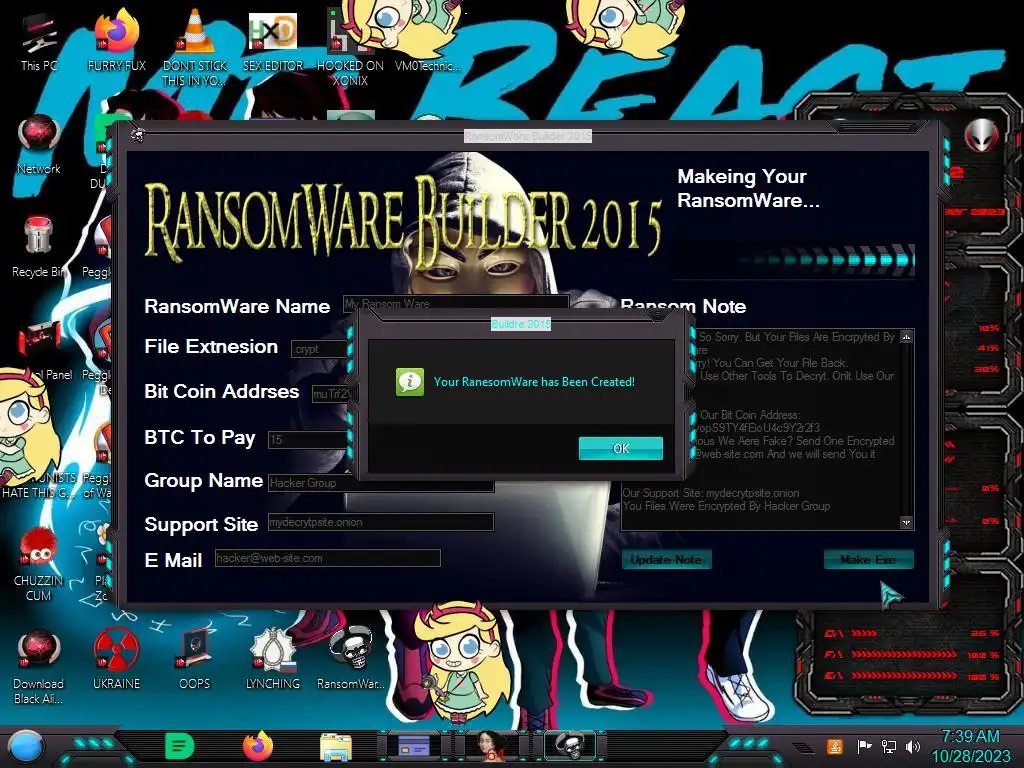Switch to the portrait-thumbnail taskbar item
Viewport: 1024px width, 768px height.
click(x=492, y=746)
